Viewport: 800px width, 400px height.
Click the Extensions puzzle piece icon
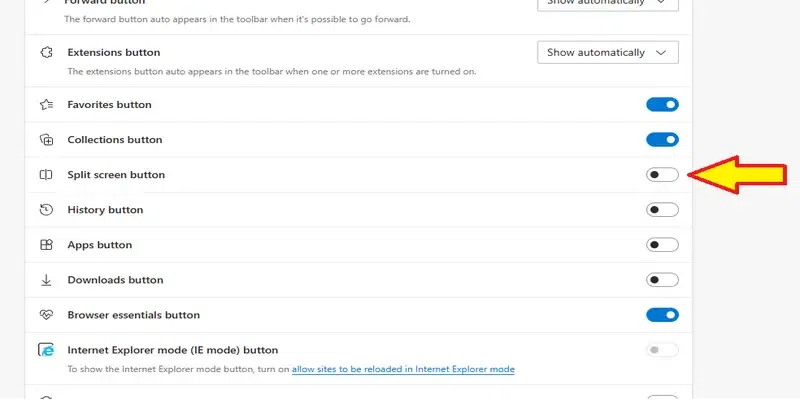pos(45,52)
